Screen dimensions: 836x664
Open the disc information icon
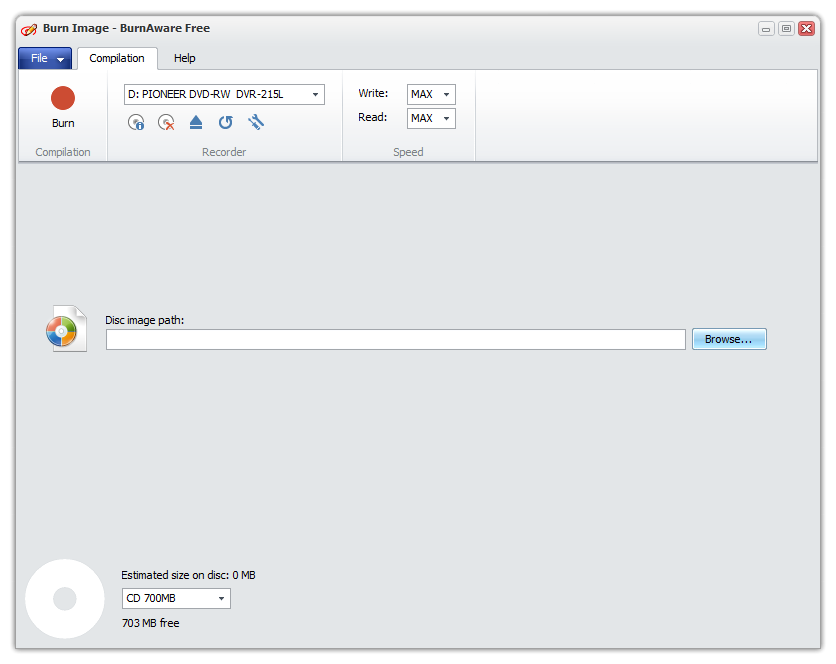[x=136, y=123]
